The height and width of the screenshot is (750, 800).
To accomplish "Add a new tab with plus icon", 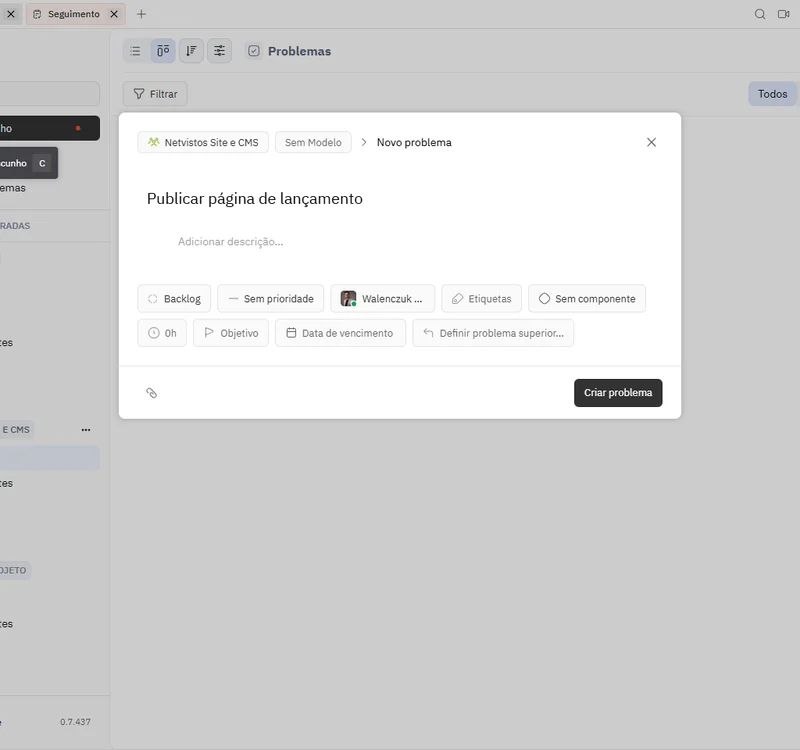I will click(141, 14).
